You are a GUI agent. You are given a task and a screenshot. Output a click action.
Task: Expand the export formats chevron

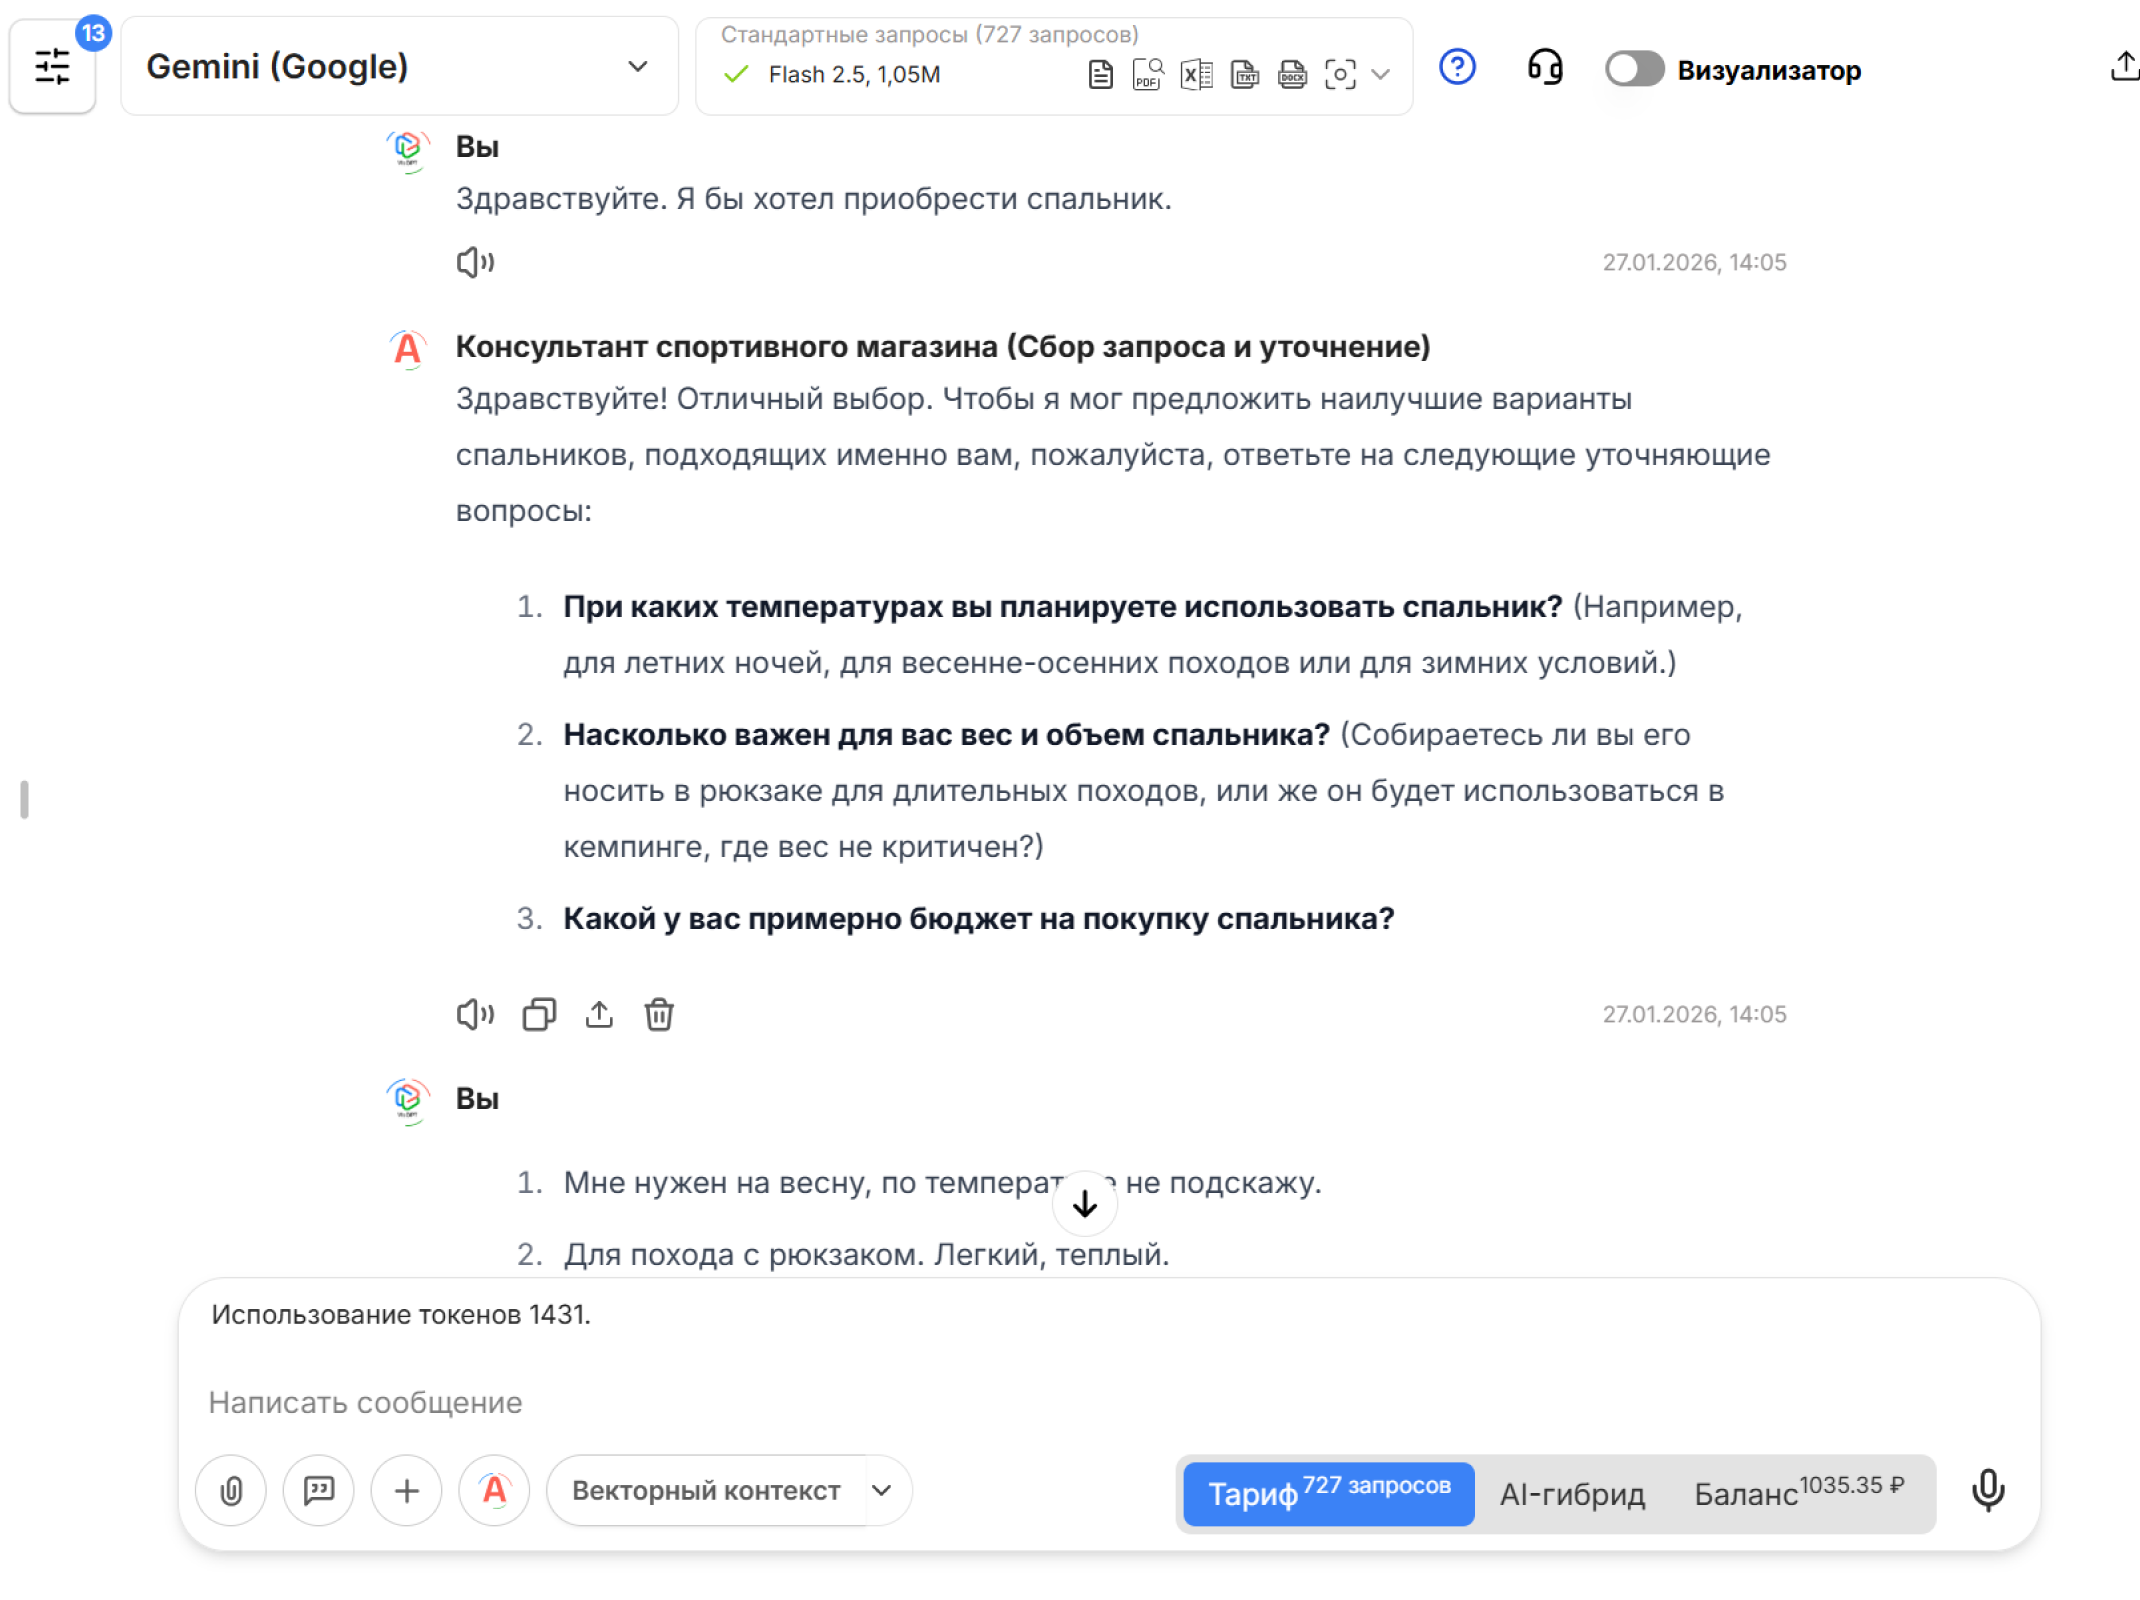pyautogui.click(x=1383, y=75)
